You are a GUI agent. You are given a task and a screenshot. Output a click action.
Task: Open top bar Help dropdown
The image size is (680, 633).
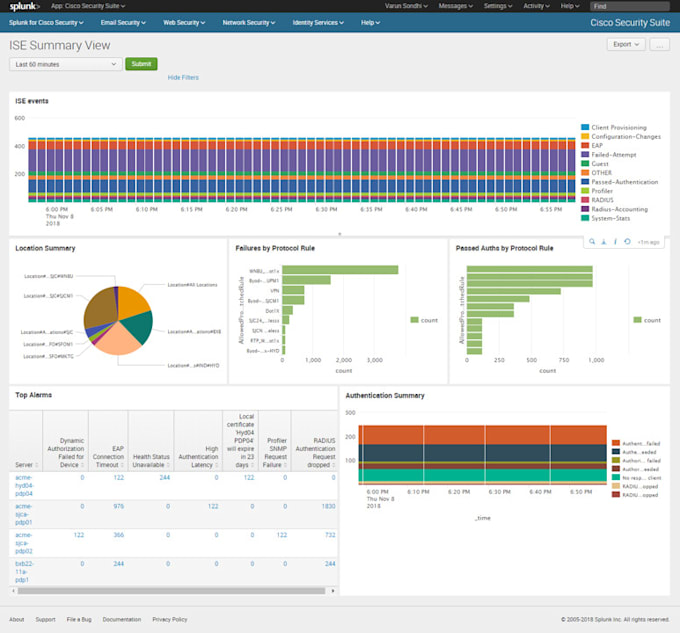[569, 6]
